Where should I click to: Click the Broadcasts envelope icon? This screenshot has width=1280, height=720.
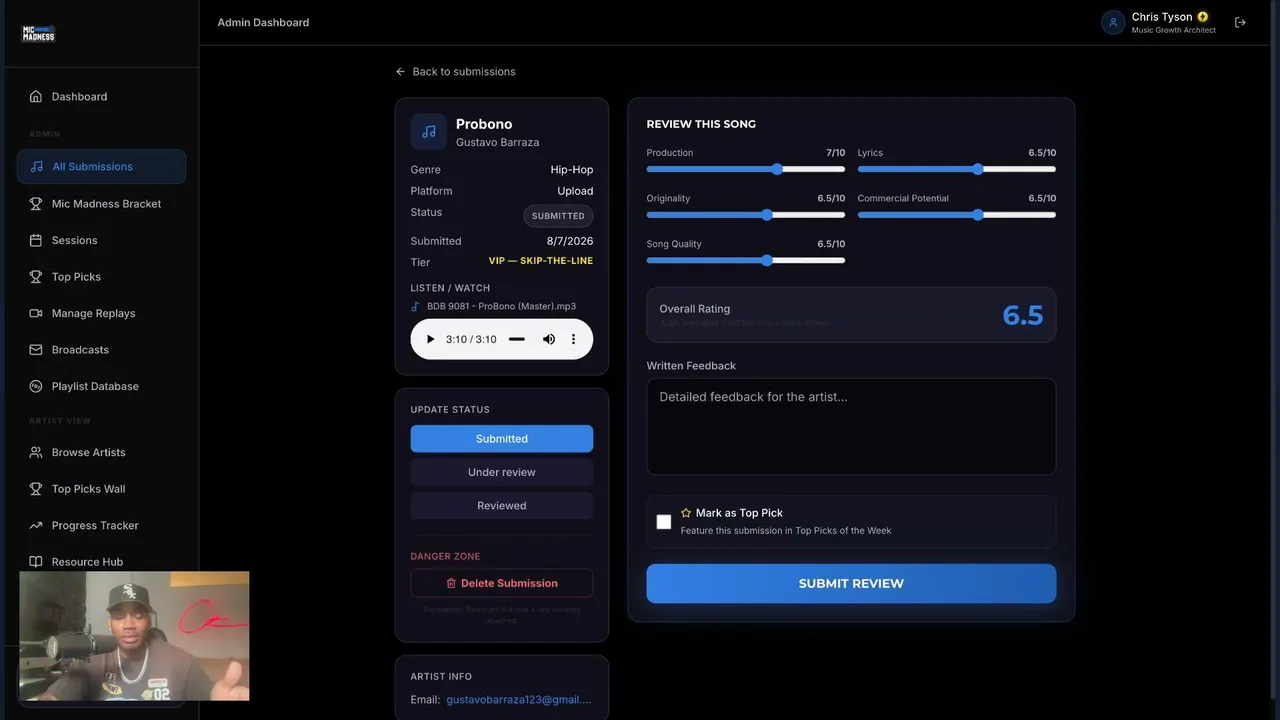point(36,350)
